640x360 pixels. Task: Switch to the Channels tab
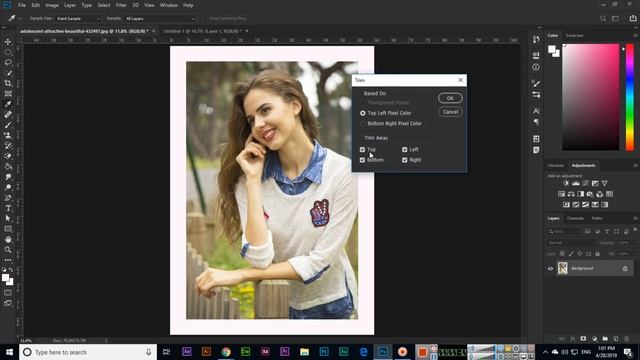point(575,218)
